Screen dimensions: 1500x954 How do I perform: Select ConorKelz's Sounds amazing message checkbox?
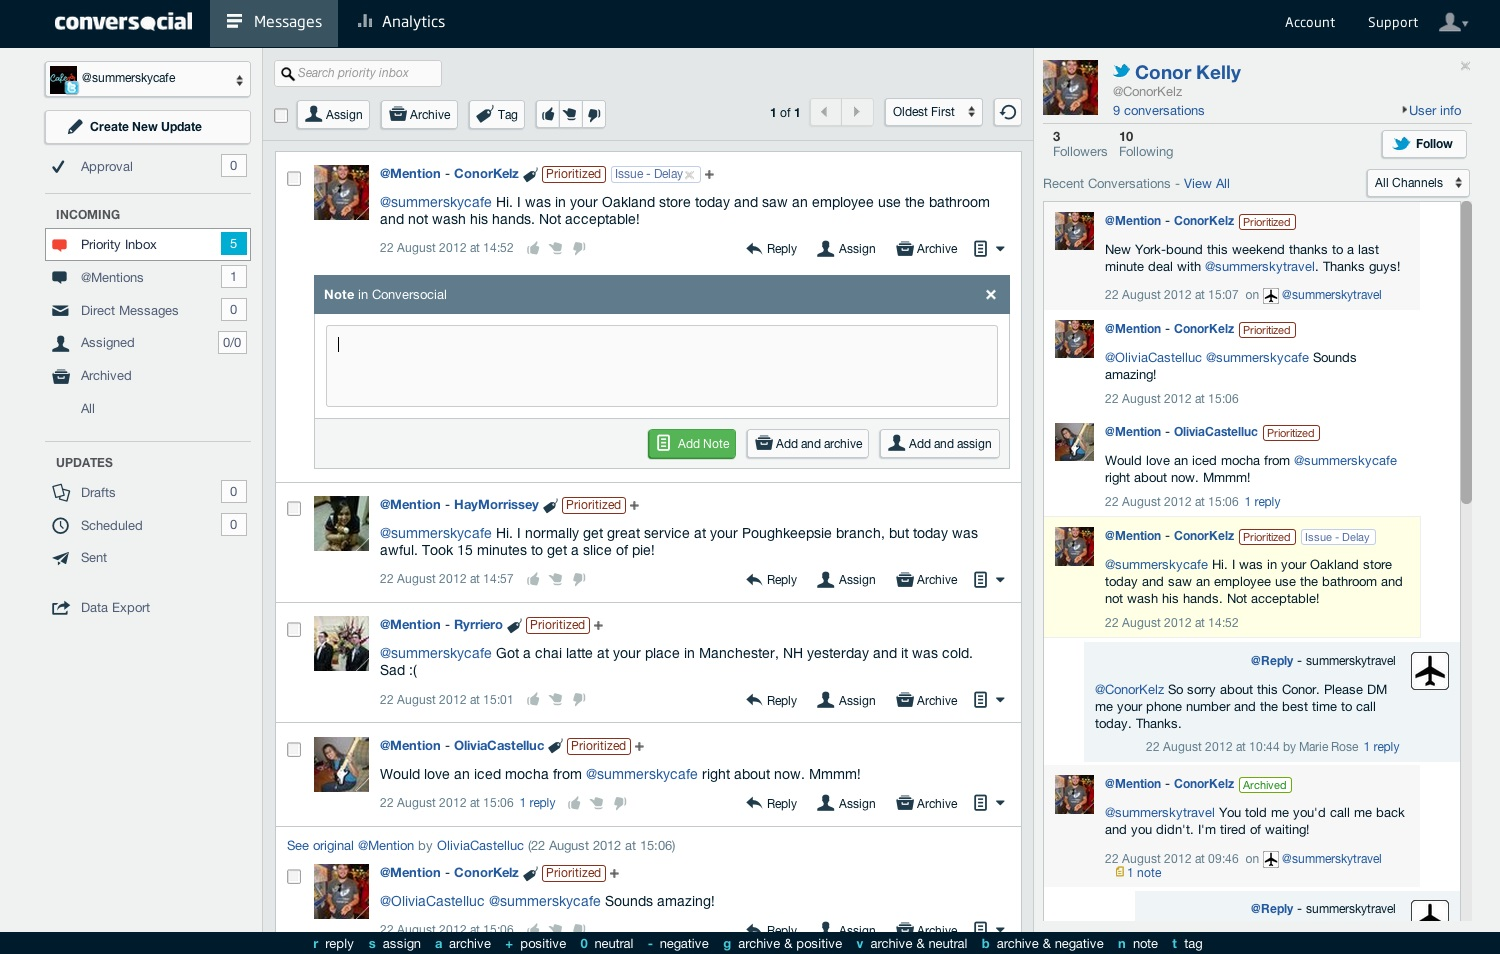pyautogui.click(x=294, y=877)
